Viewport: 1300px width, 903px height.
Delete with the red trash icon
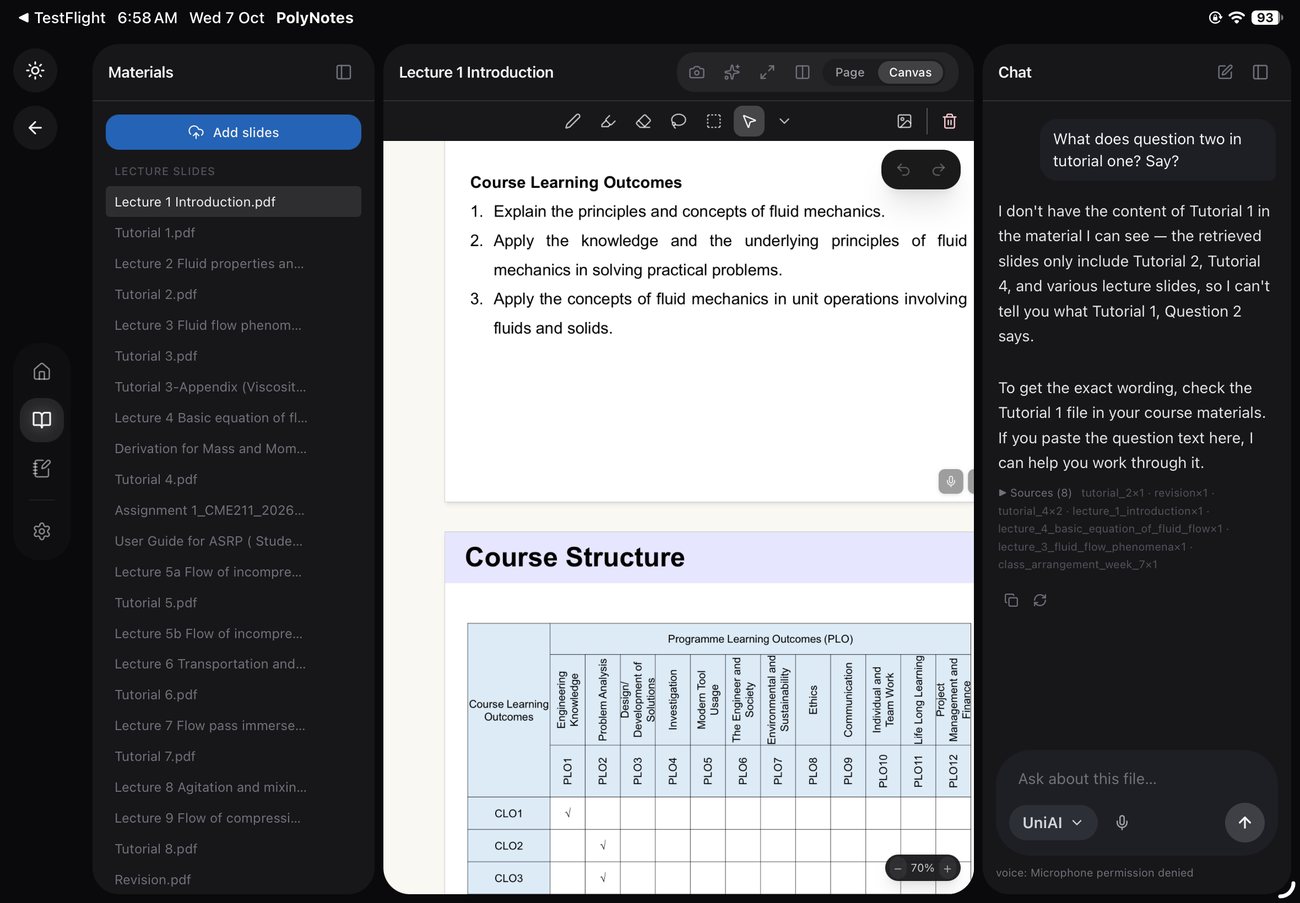(x=950, y=121)
